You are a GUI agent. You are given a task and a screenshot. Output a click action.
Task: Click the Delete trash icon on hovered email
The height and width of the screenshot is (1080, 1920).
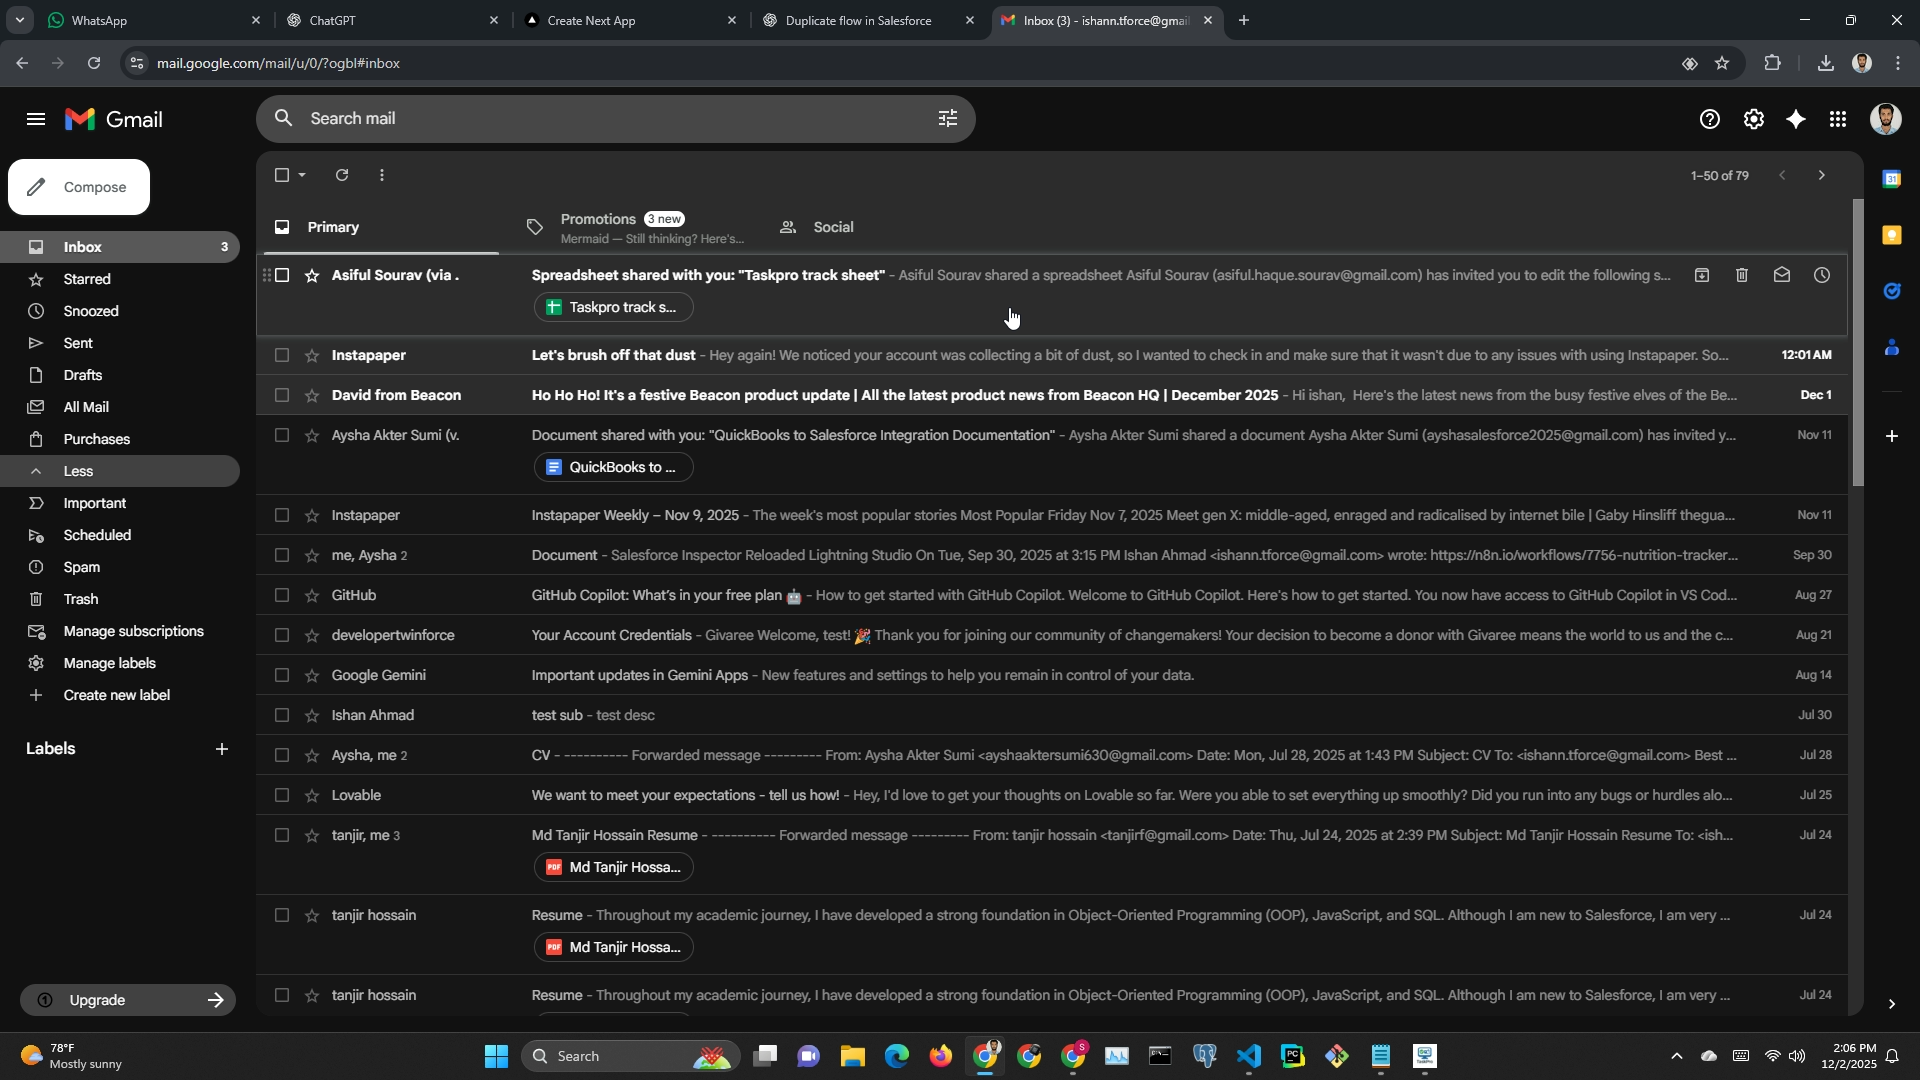(x=1741, y=275)
